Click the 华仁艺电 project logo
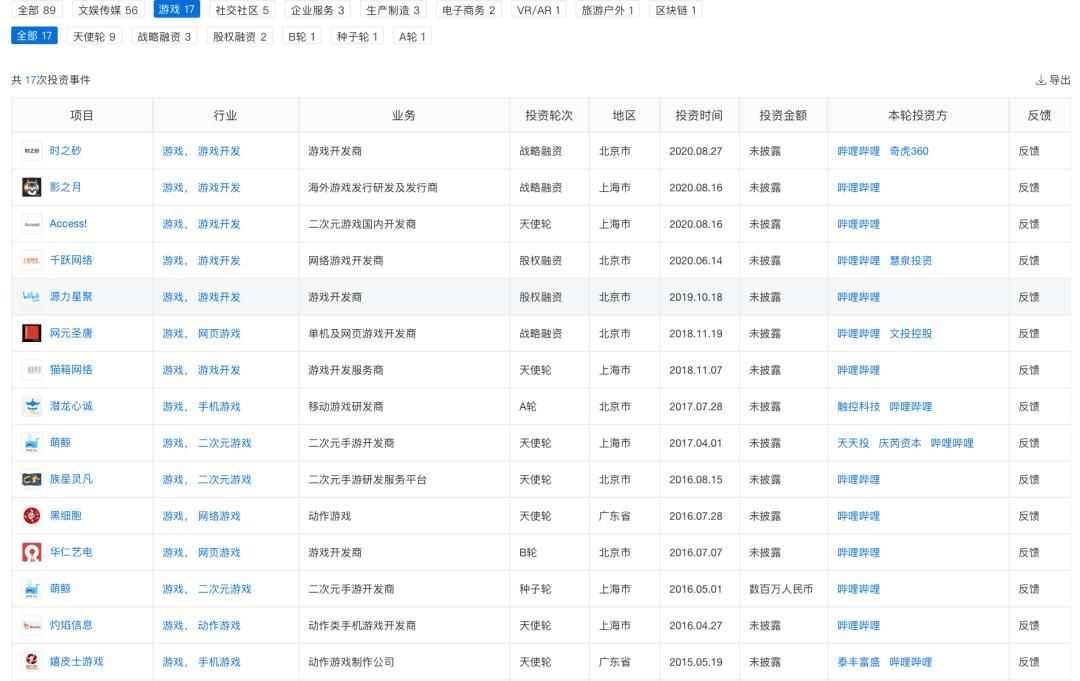This screenshot has height=681, width=1080. point(30,552)
